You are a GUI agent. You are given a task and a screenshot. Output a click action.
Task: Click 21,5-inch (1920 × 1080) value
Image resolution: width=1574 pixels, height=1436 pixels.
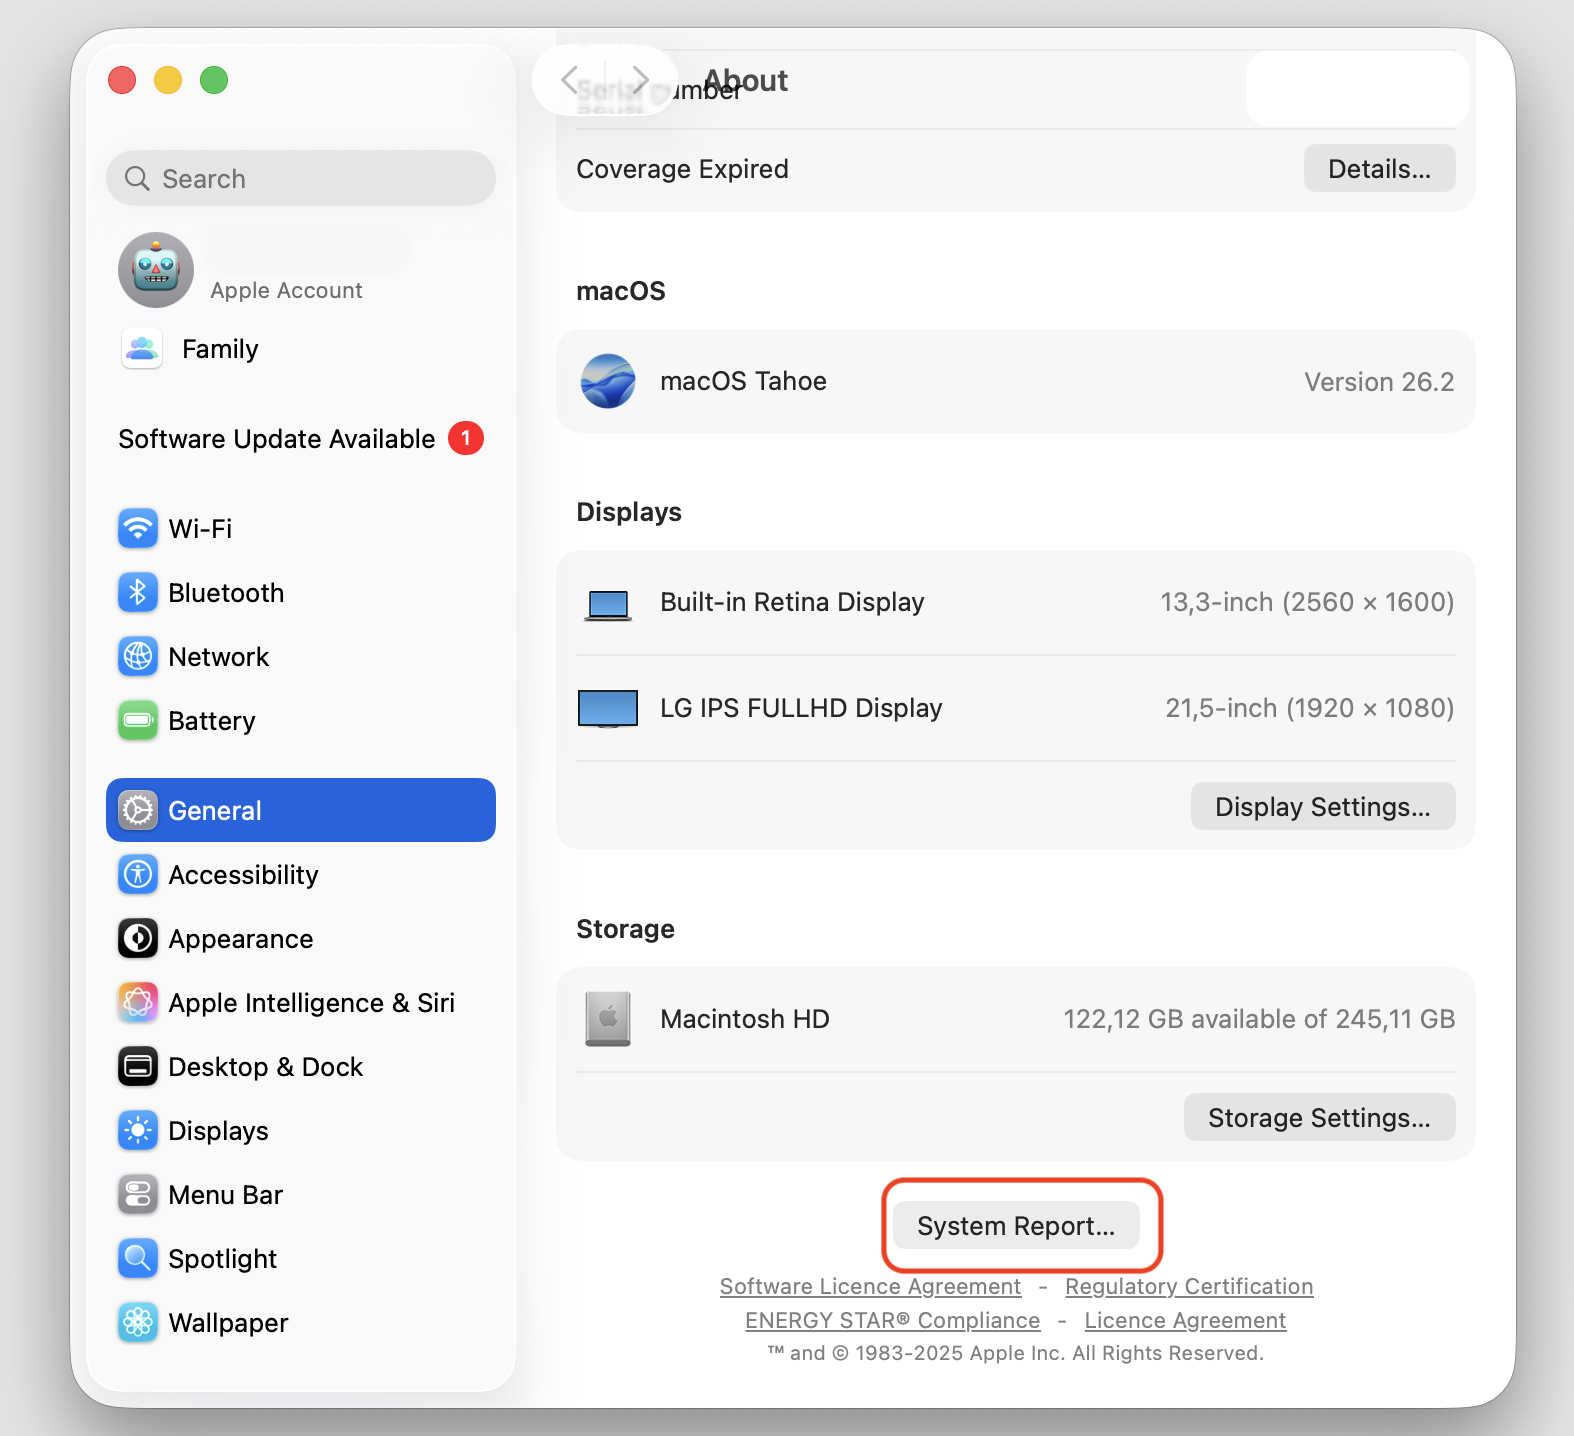1310,708
